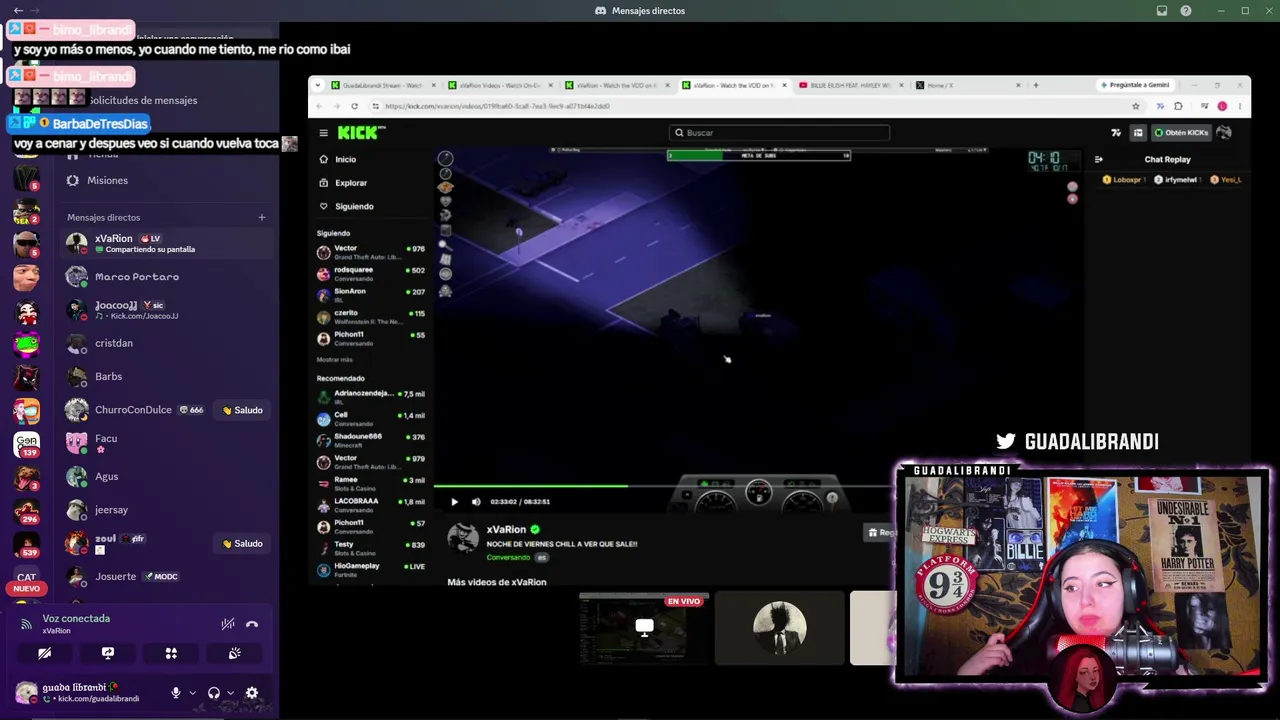The height and width of the screenshot is (720, 1280).
Task: Open browser tab search dropdown
Action: [318, 85]
